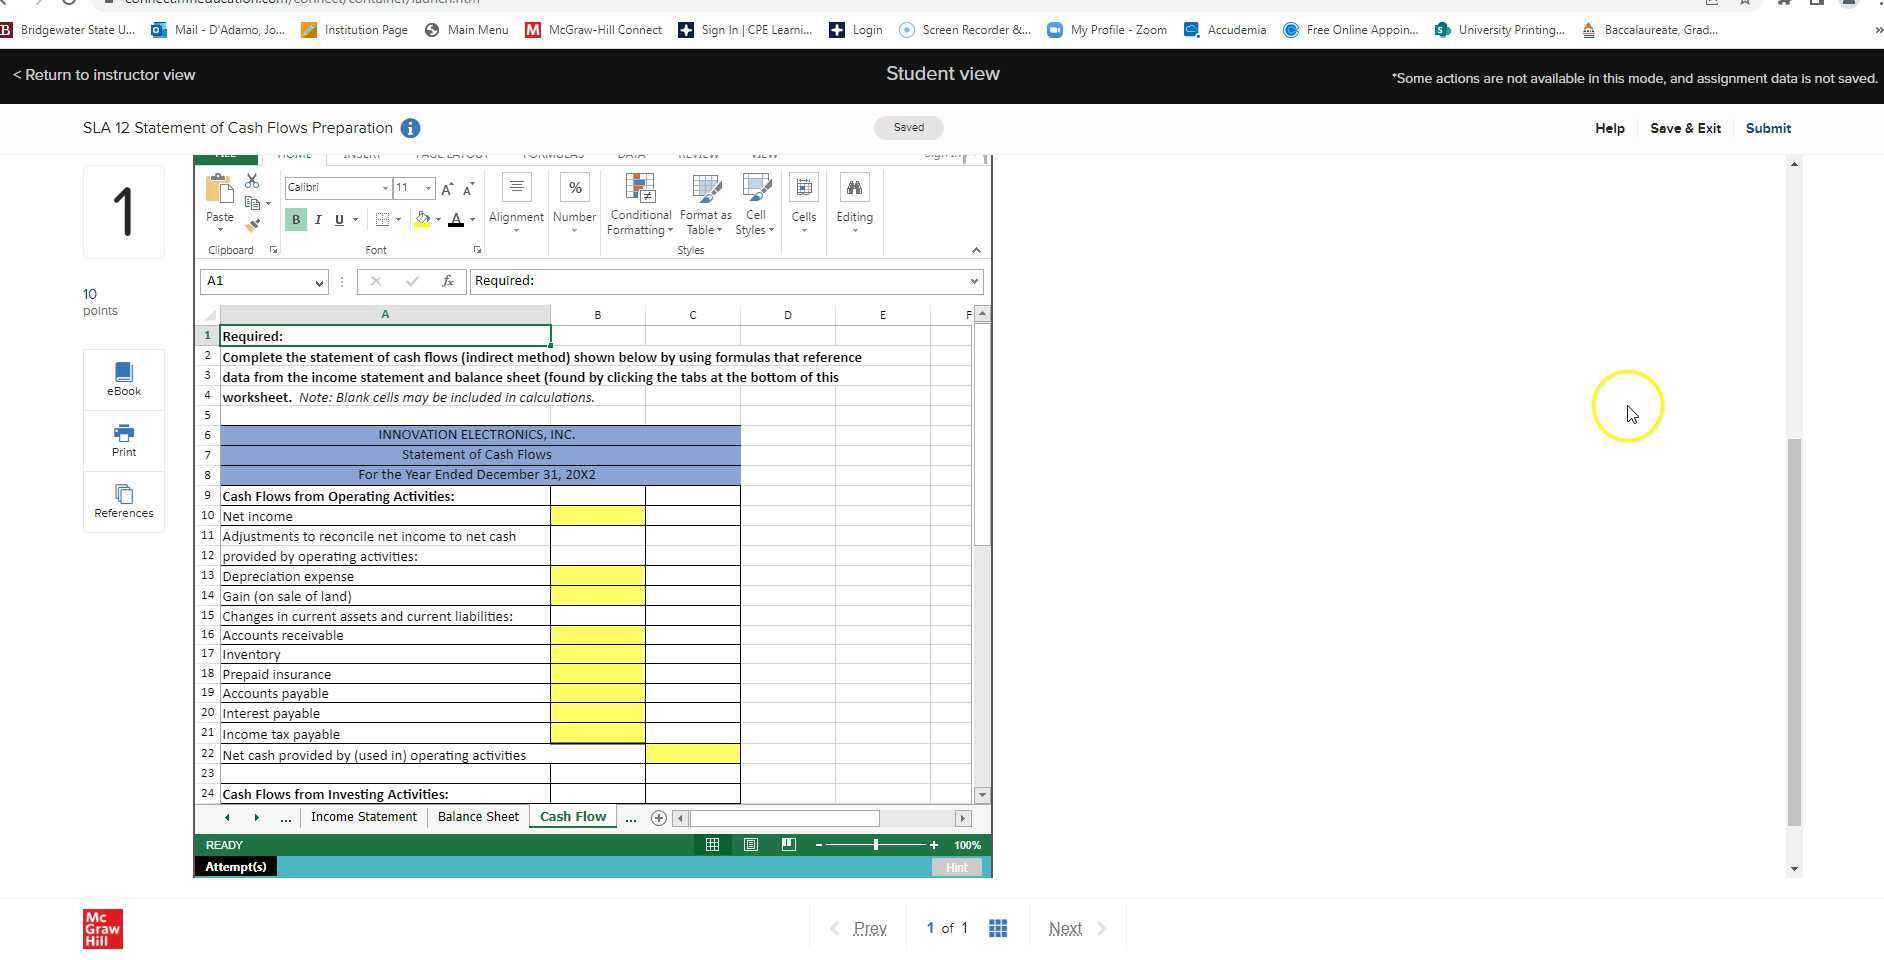This screenshot has width=1884, height=960.
Task: Open the font size 11 dropdown
Action: click(428, 188)
